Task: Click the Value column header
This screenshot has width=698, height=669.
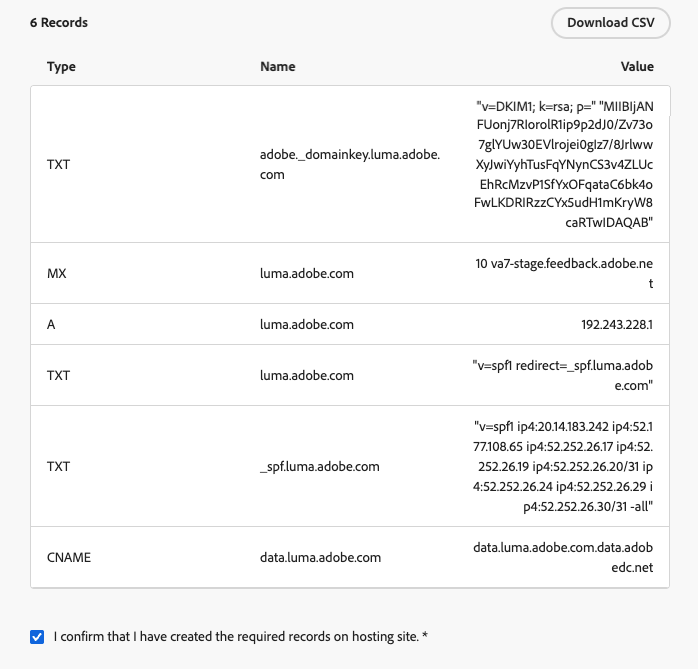Action: point(636,67)
